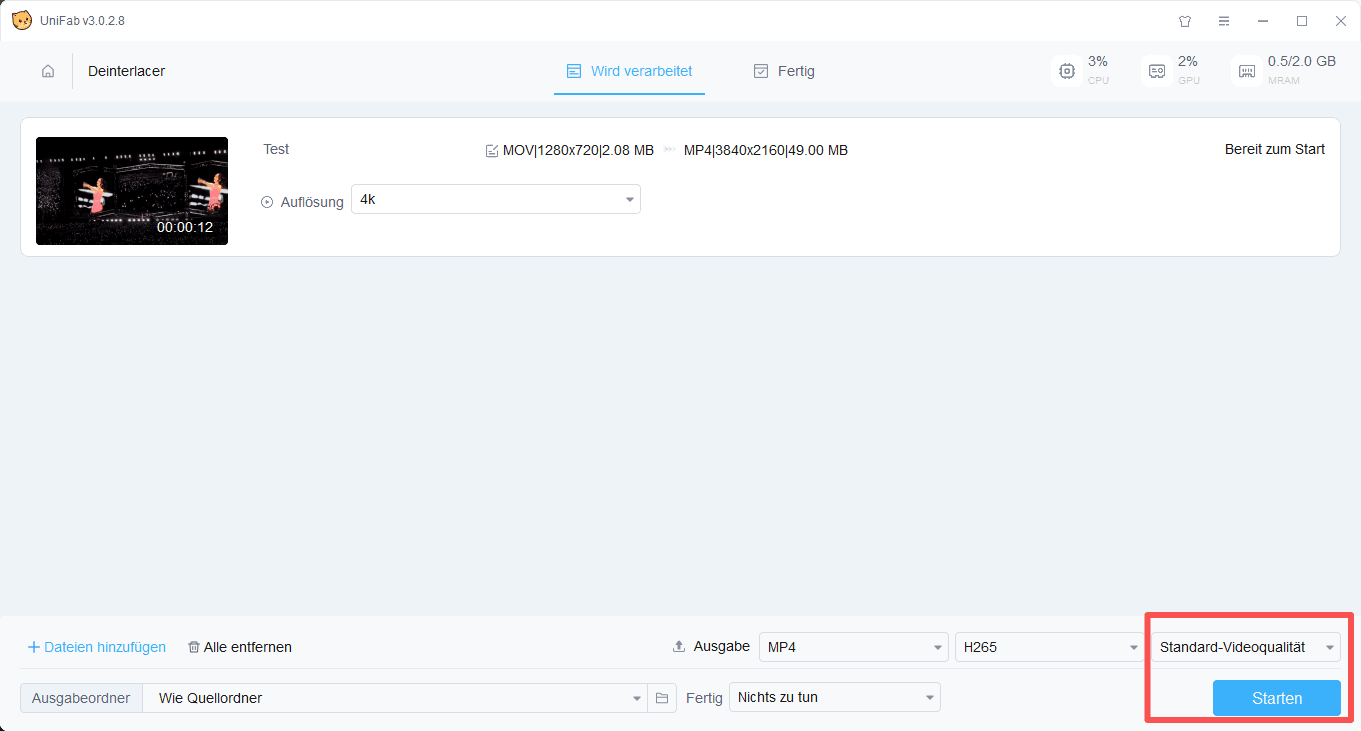Browse output folder with folder icon
1361x731 pixels.
[661, 698]
